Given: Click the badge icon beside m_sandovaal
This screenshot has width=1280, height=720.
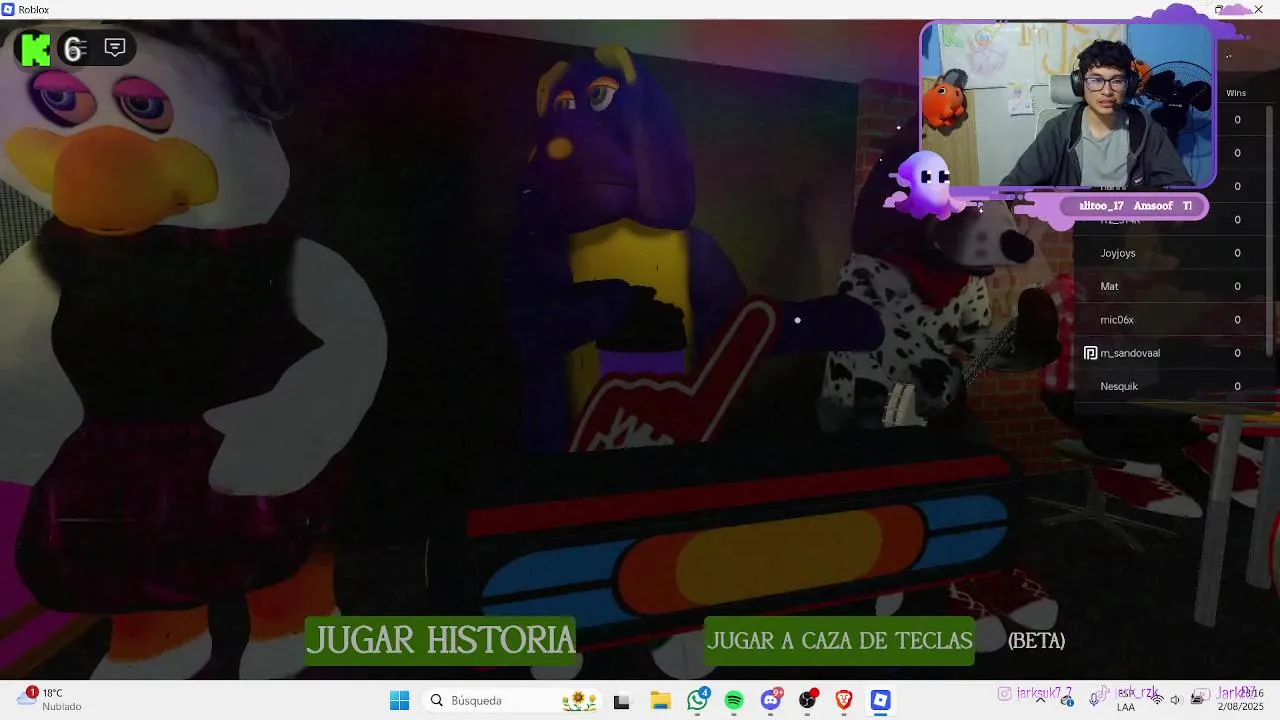Looking at the screenshot, I should (x=1090, y=353).
